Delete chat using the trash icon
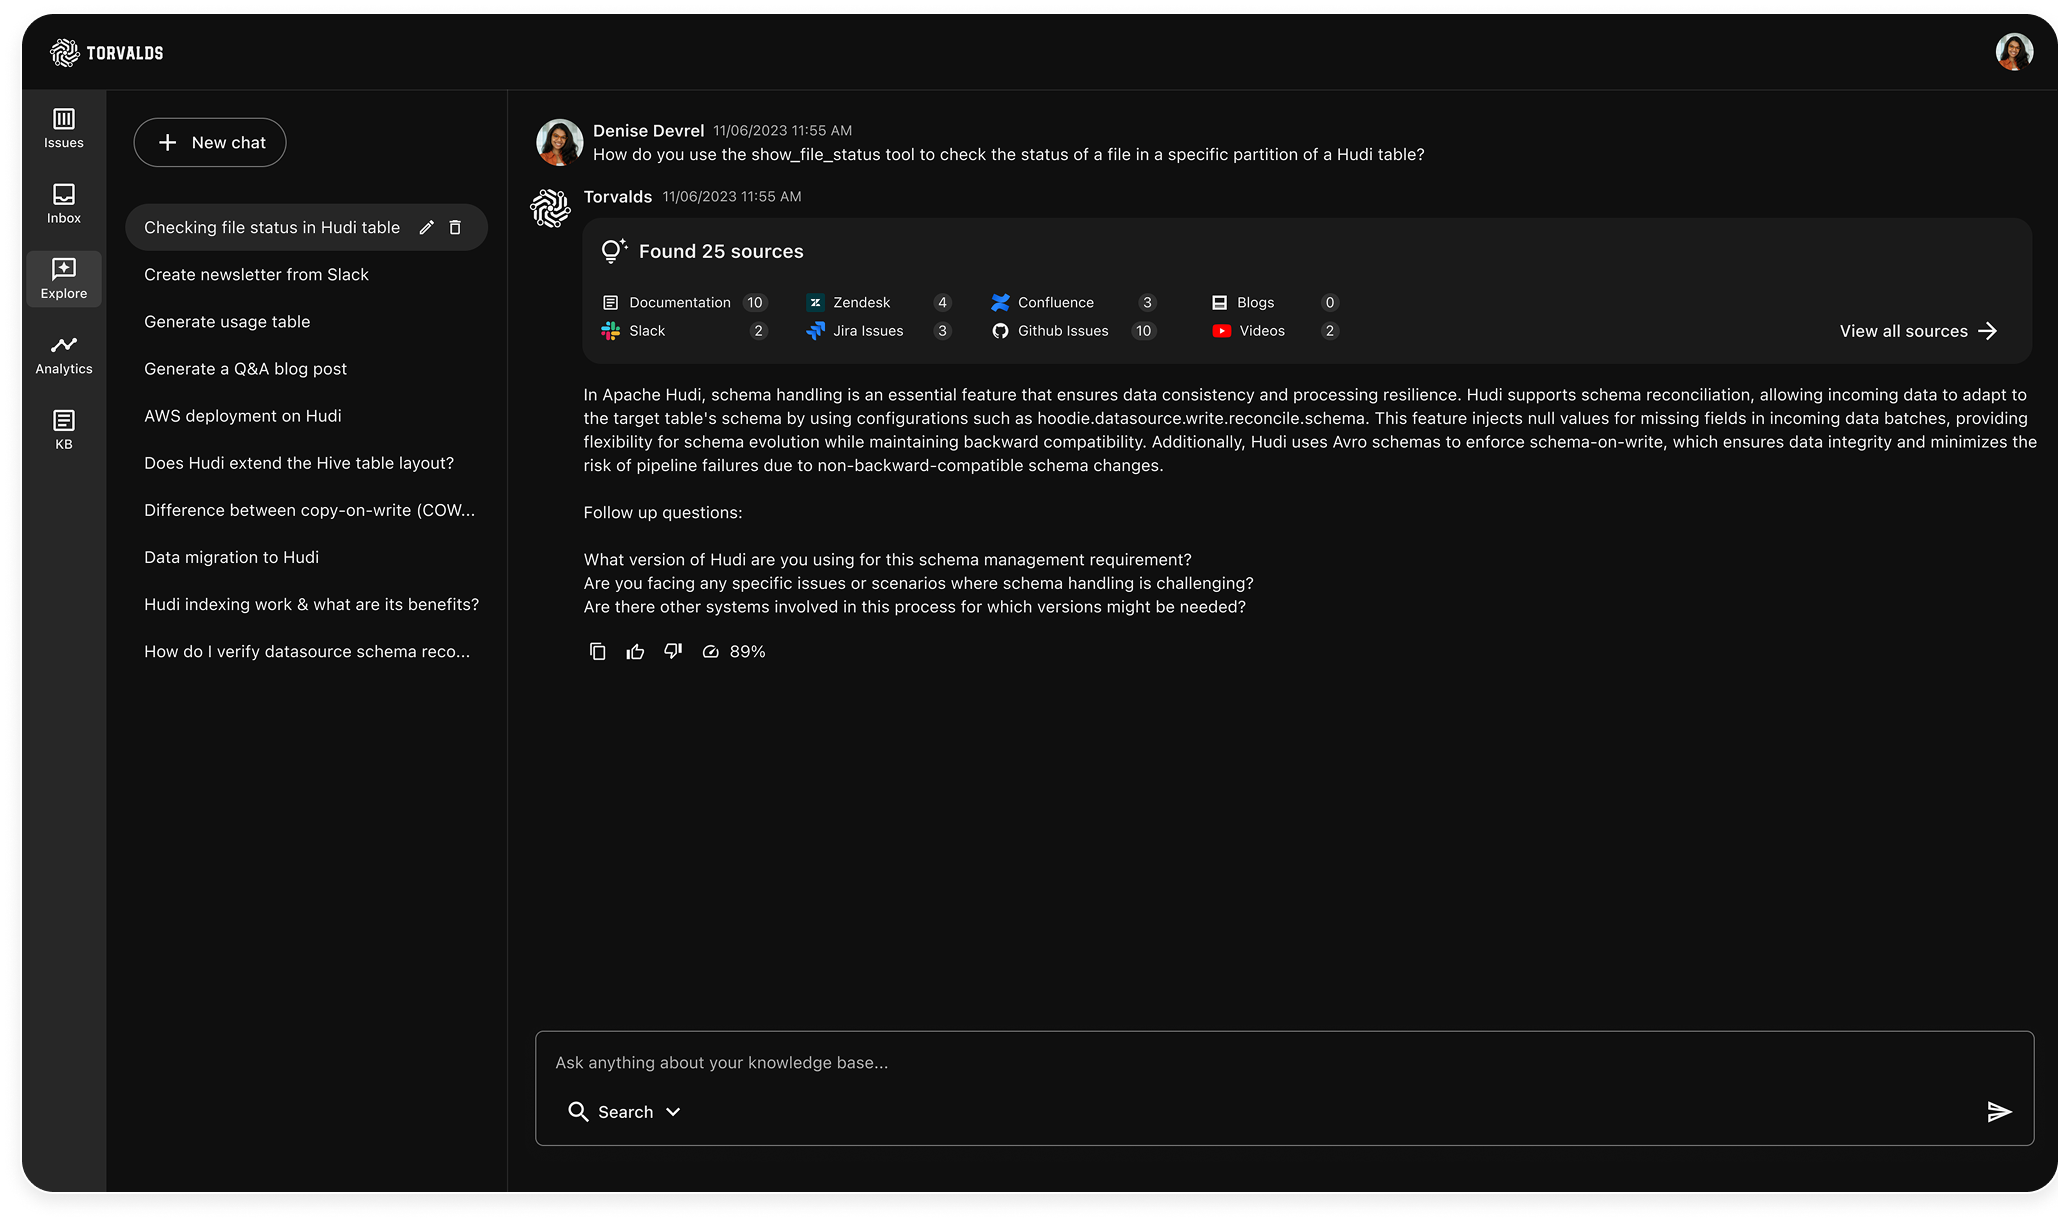This screenshot has width=2058, height=1222. coord(455,228)
